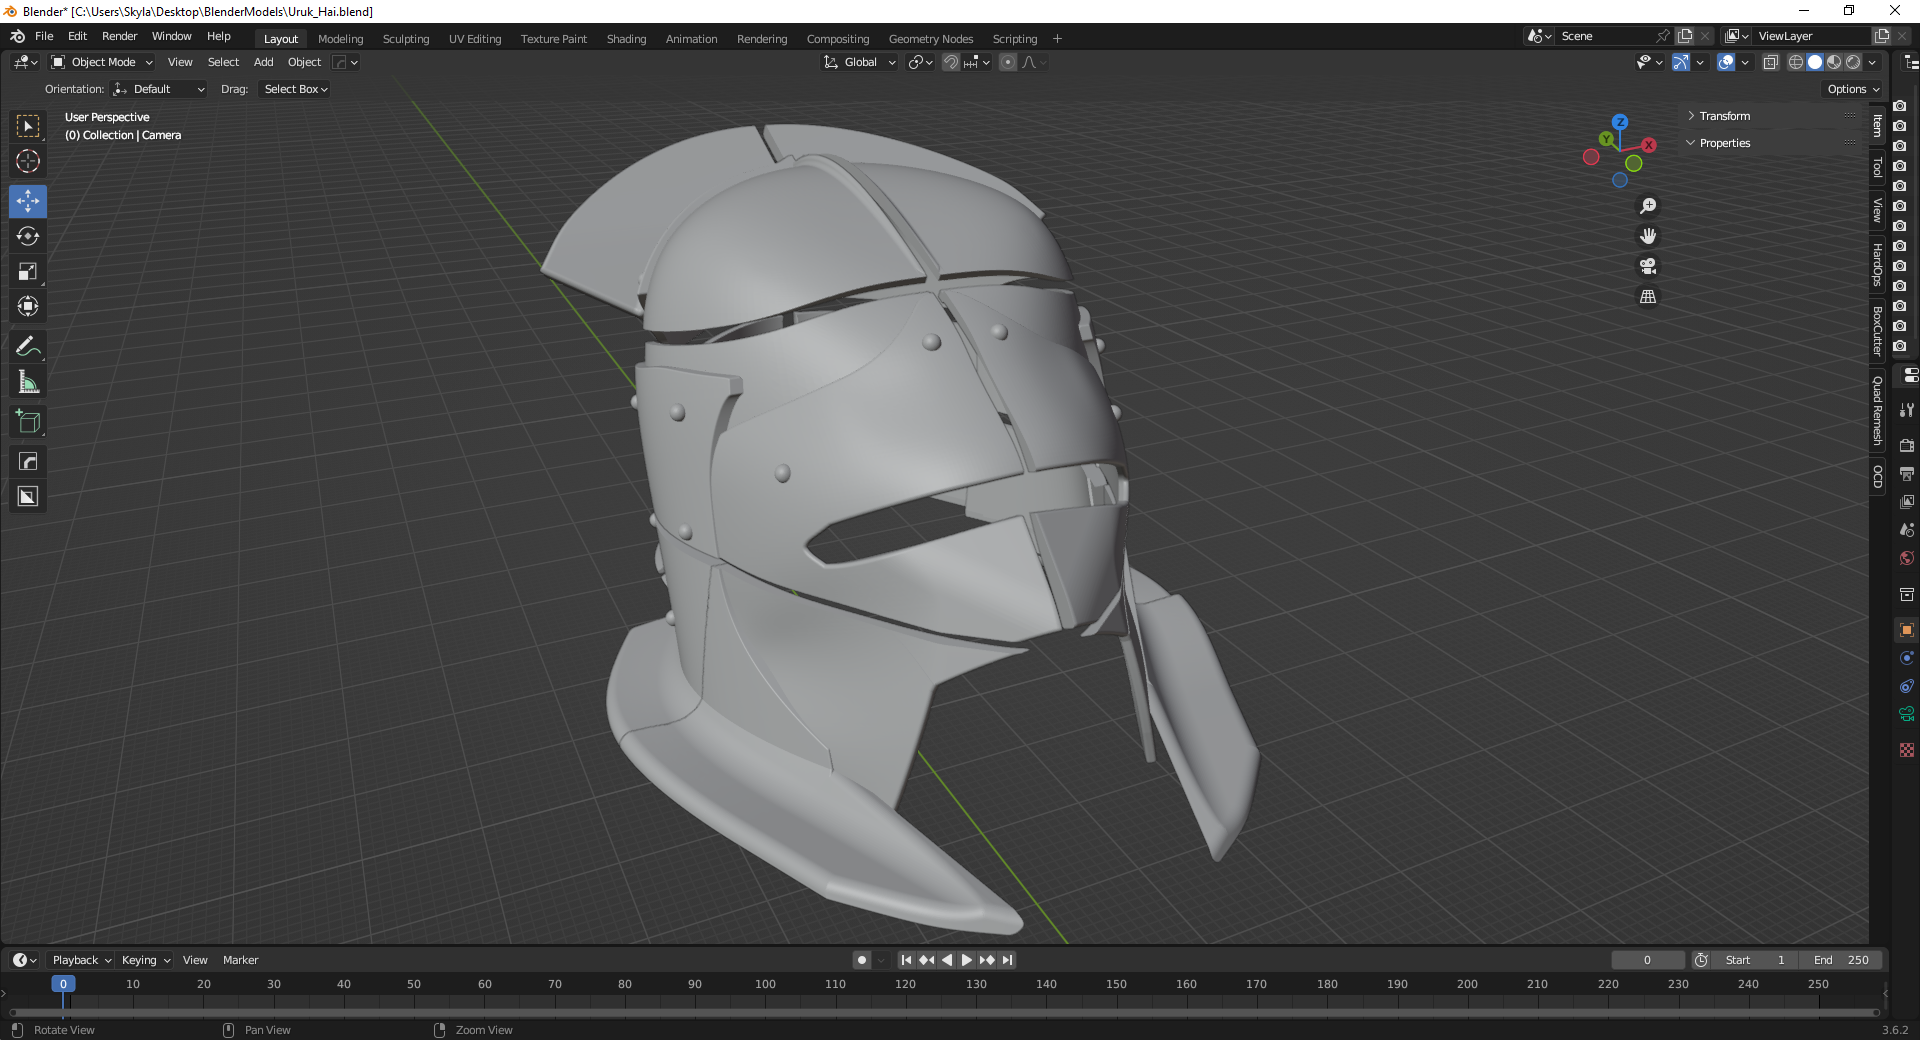Play the animation forward
1920x1040 pixels.
point(967,960)
